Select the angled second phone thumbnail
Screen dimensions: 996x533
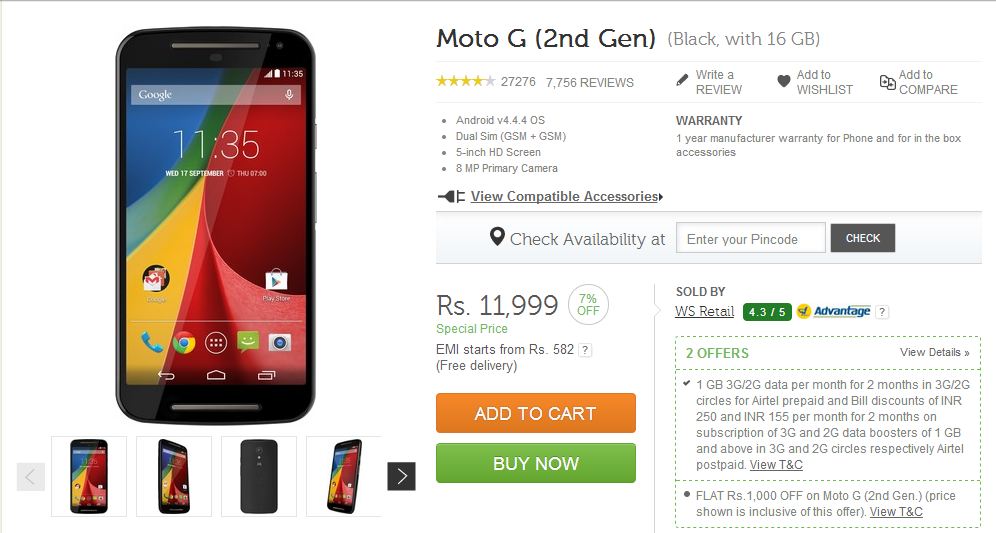click(173, 476)
